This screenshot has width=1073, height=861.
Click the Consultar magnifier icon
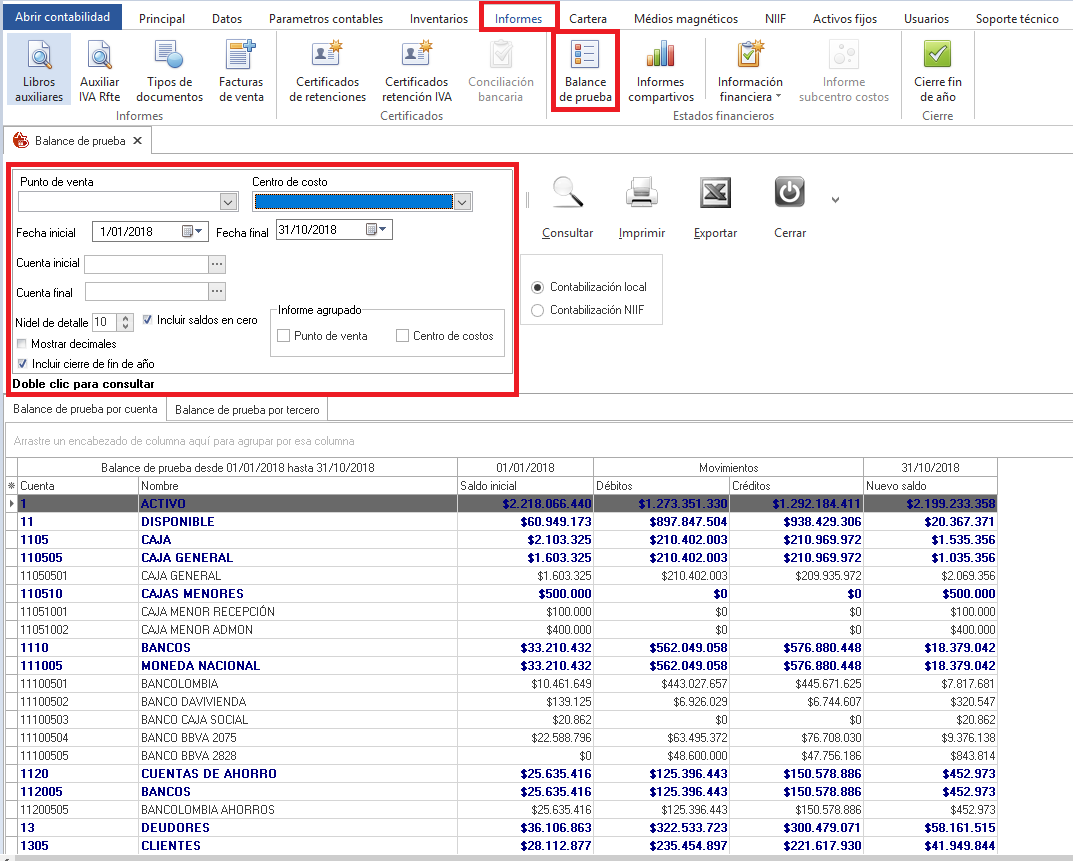[567, 194]
